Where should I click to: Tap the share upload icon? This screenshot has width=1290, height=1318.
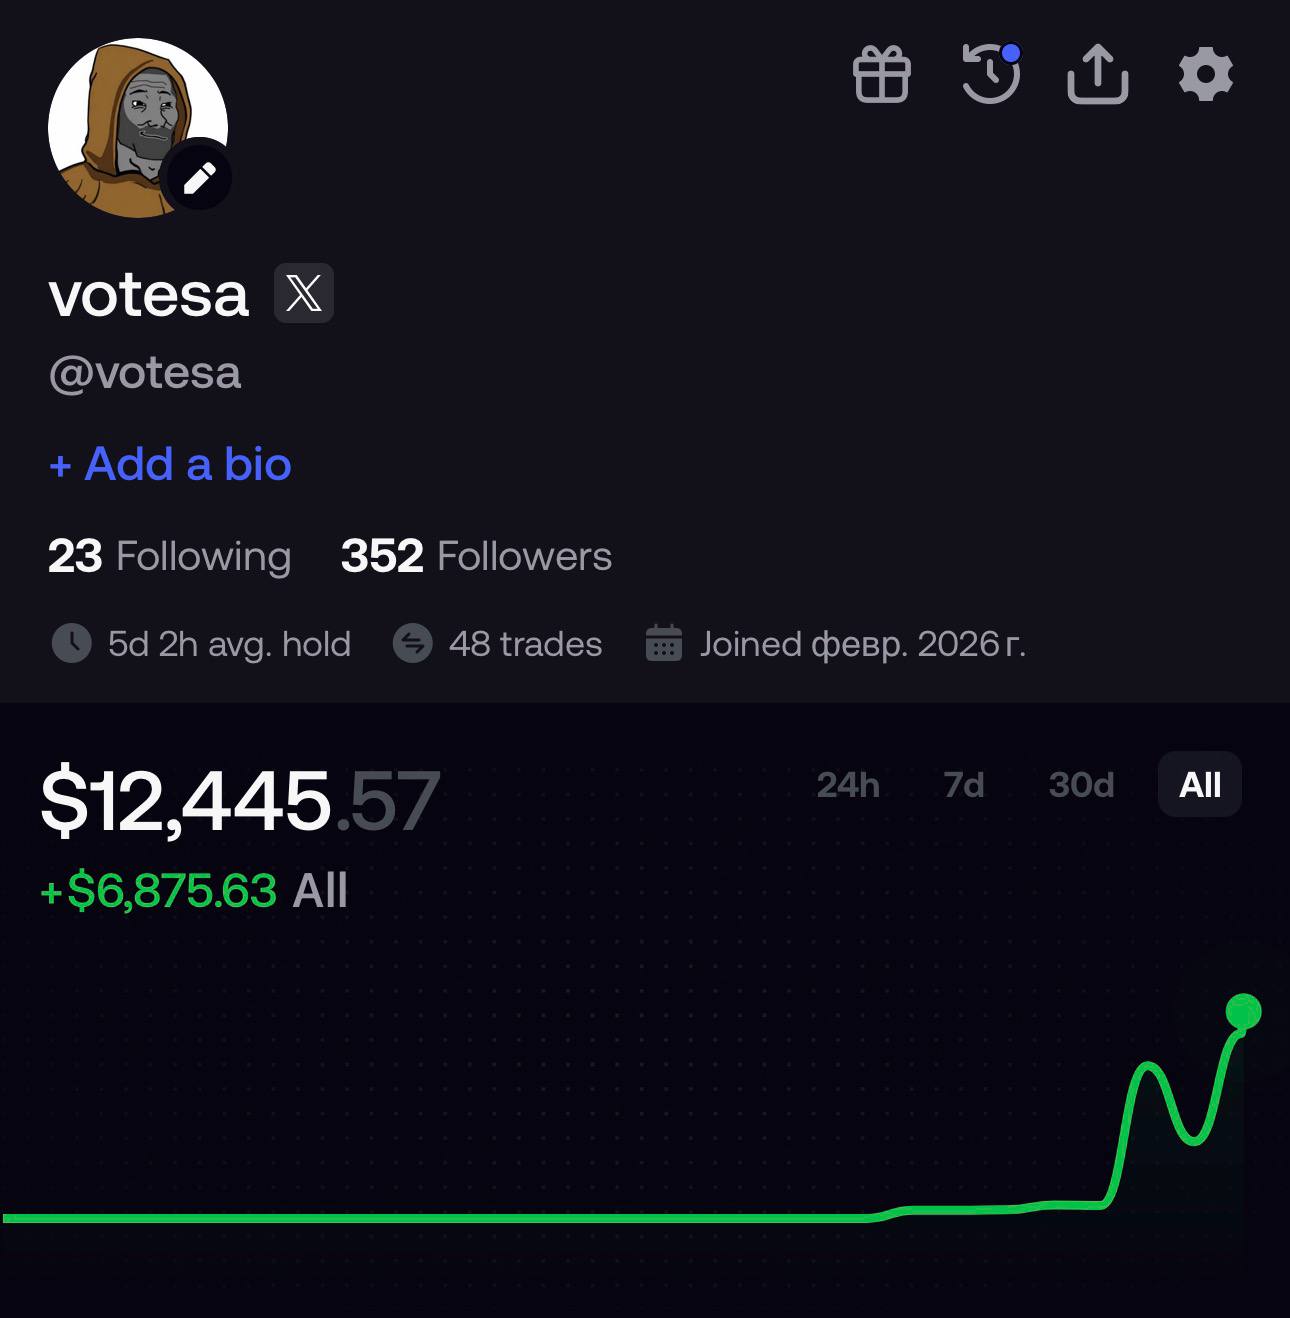click(x=1098, y=74)
